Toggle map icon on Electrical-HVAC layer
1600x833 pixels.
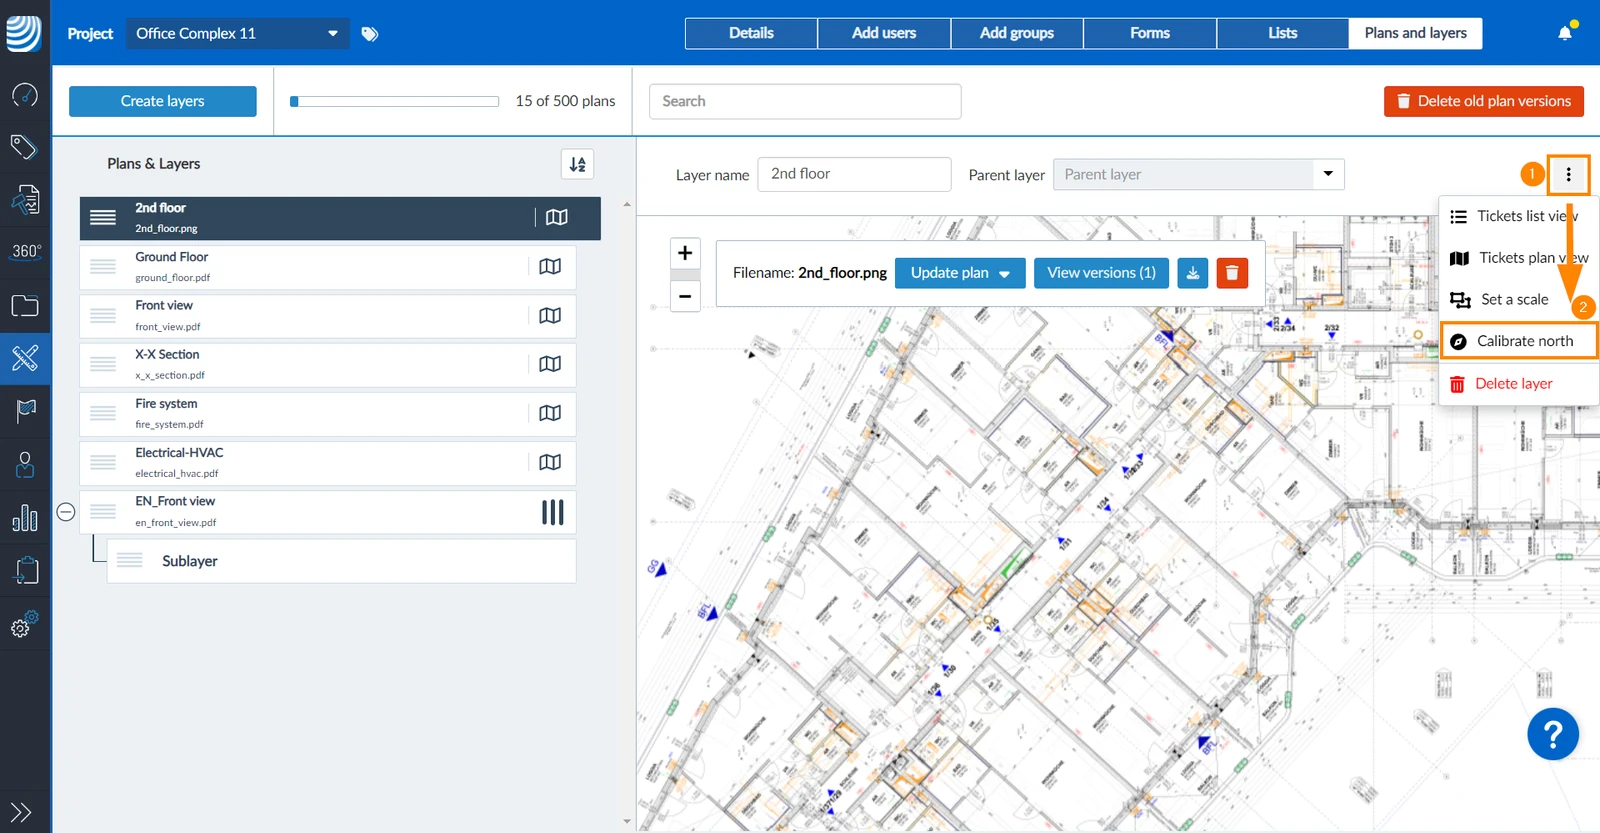550,462
